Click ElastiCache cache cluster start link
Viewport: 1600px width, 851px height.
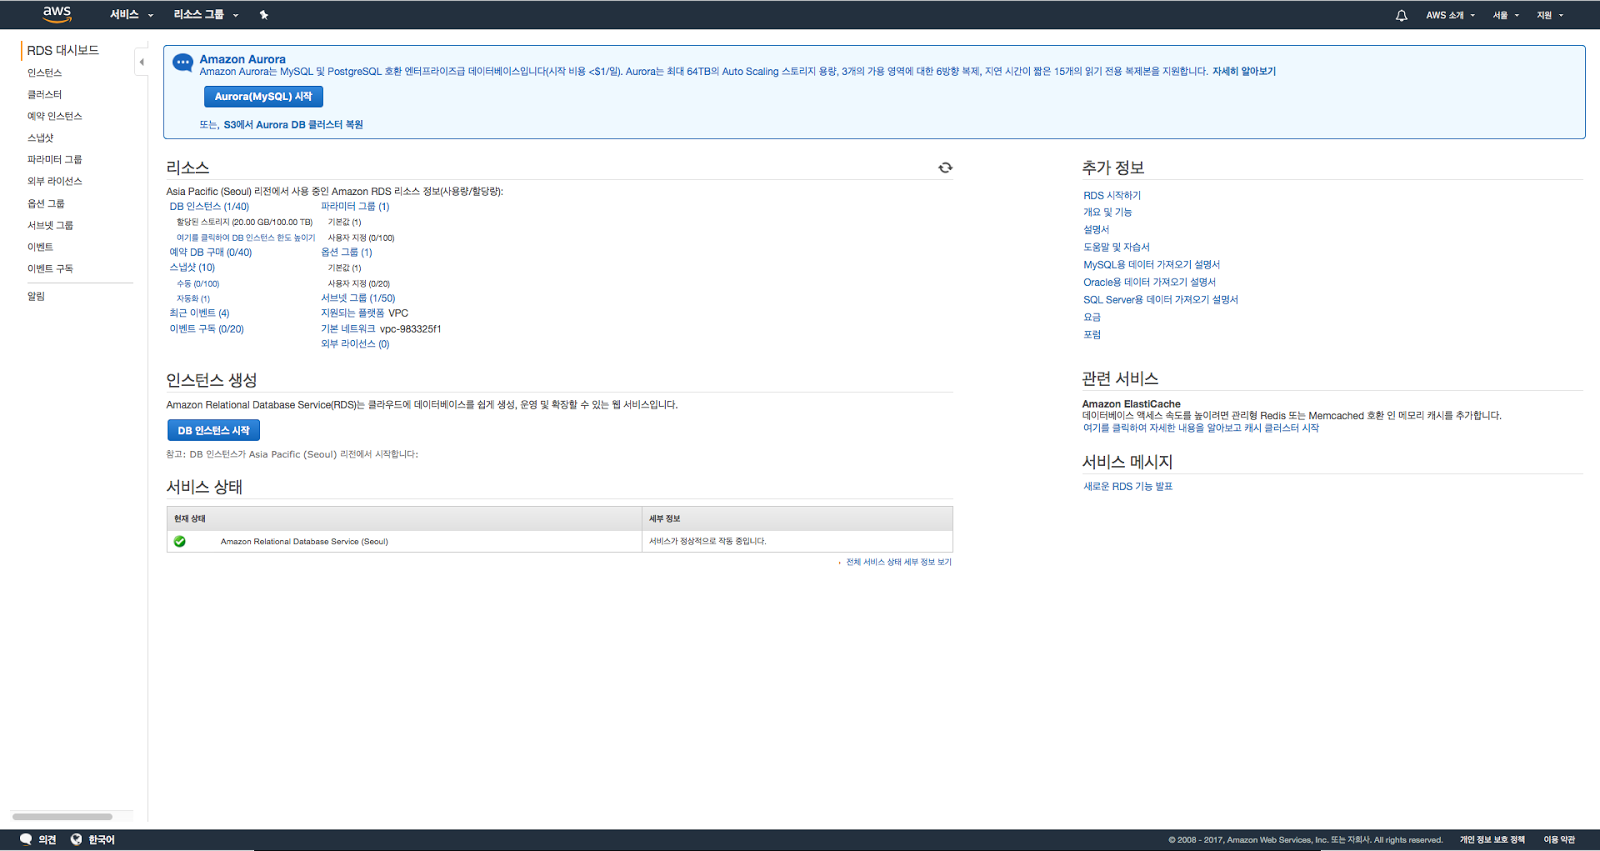1201,428
